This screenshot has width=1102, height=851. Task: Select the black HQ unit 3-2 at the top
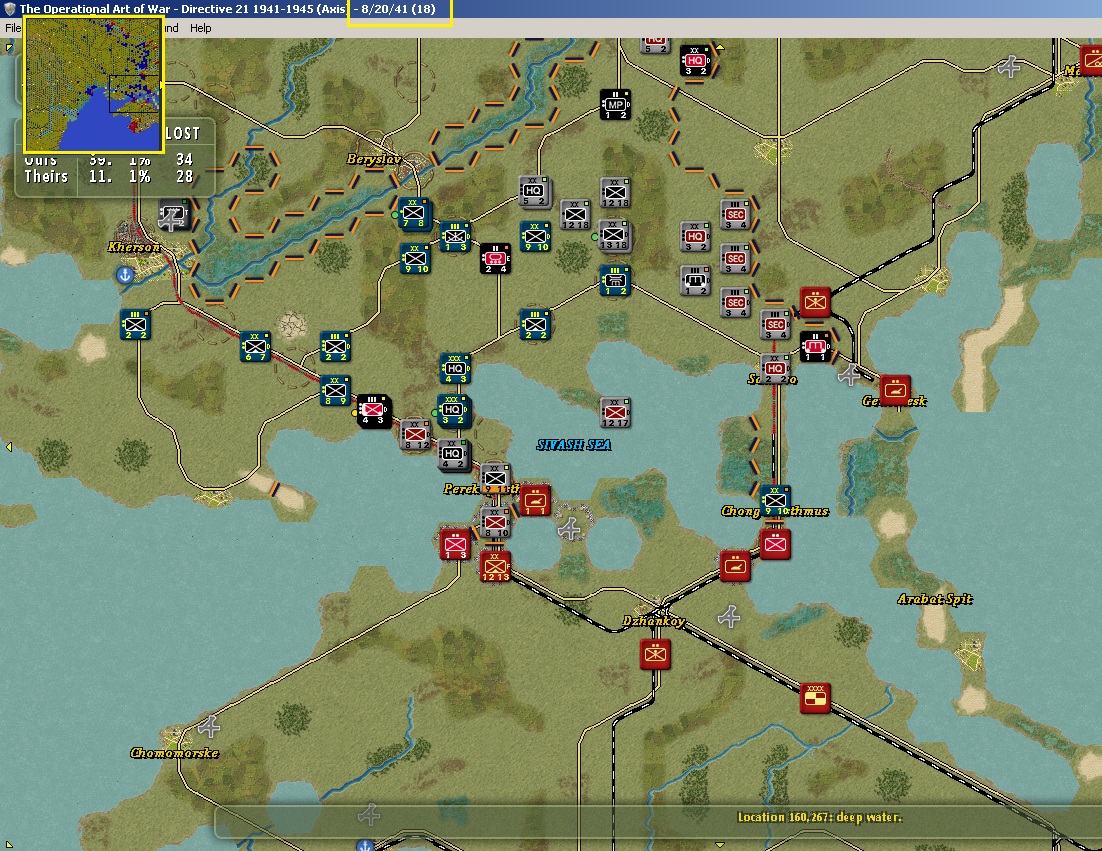click(695, 61)
